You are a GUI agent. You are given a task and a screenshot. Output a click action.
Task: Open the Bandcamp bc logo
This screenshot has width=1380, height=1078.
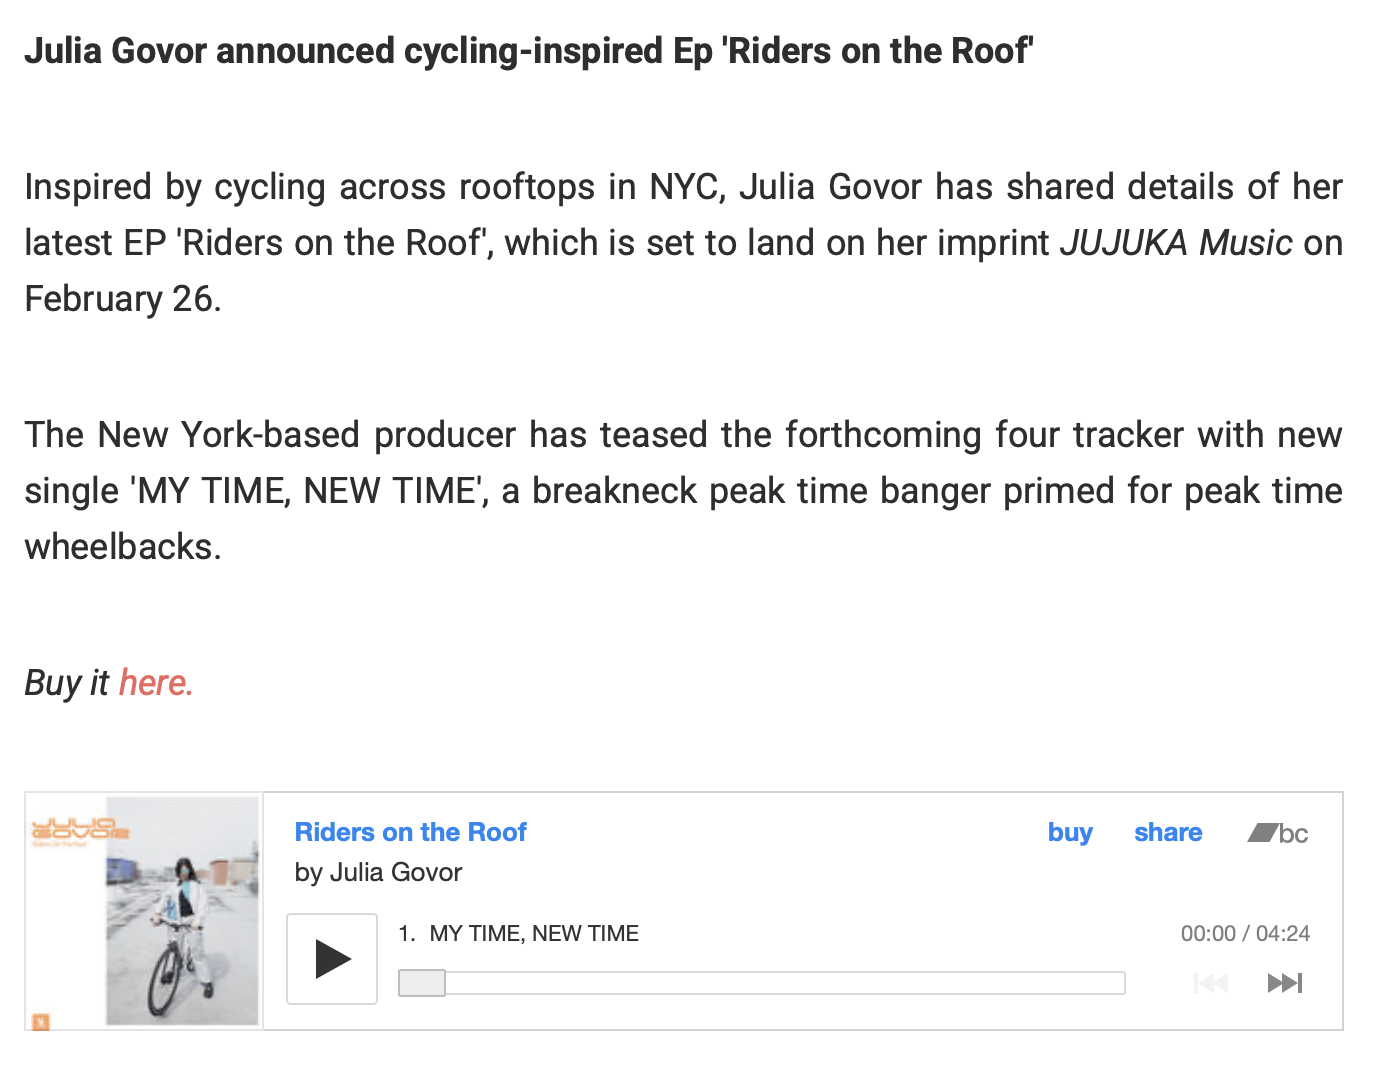click(x=1278, y=833)
